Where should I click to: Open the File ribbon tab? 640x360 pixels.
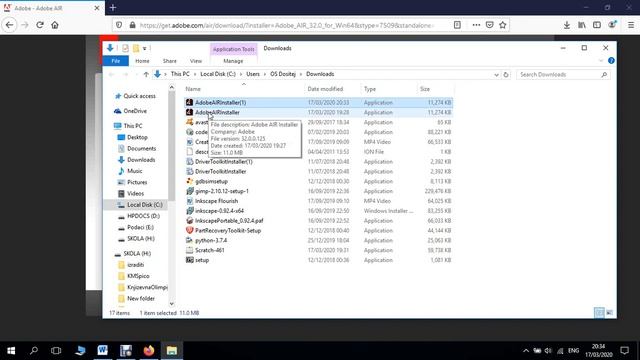click(116, 61)
